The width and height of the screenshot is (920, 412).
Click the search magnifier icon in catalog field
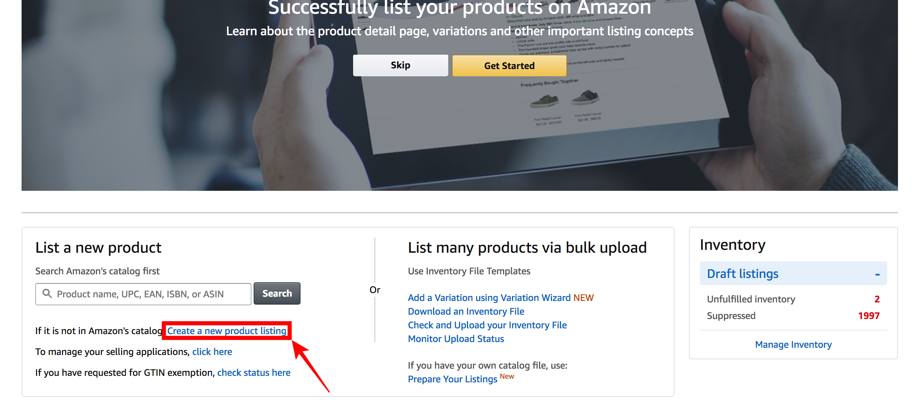click(47, 293)
